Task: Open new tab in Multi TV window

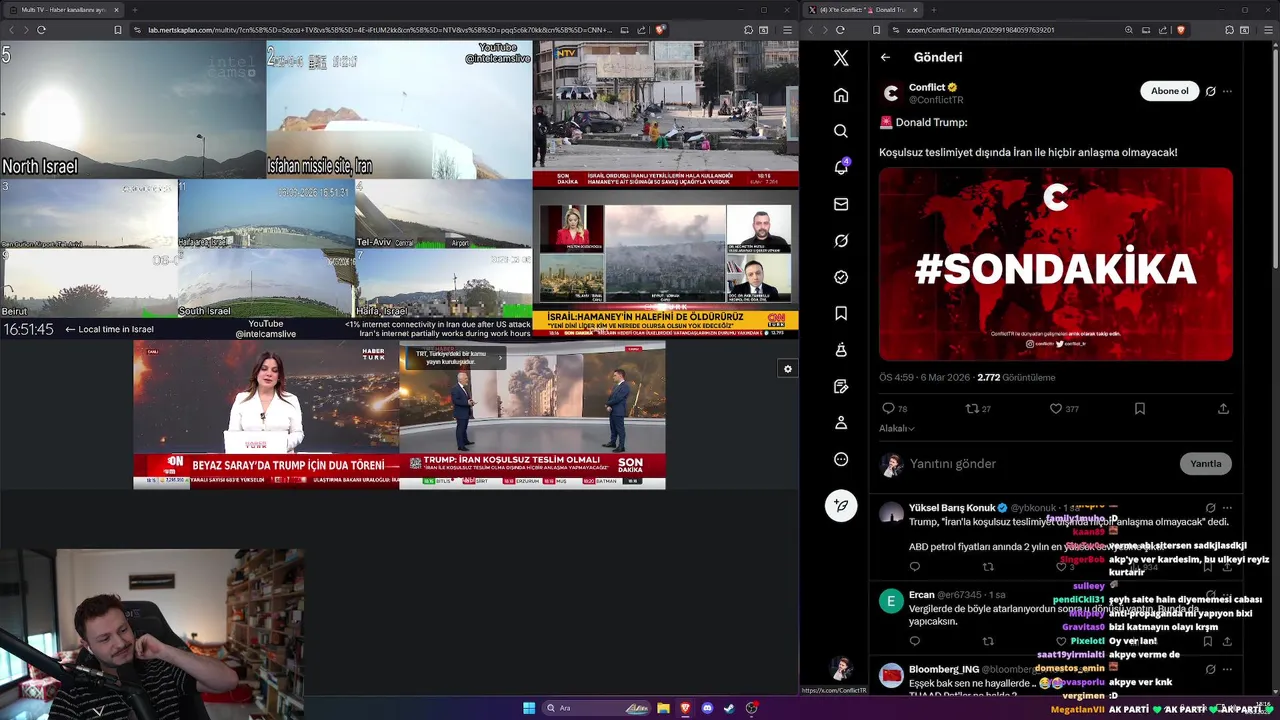Action: [135, 10]
